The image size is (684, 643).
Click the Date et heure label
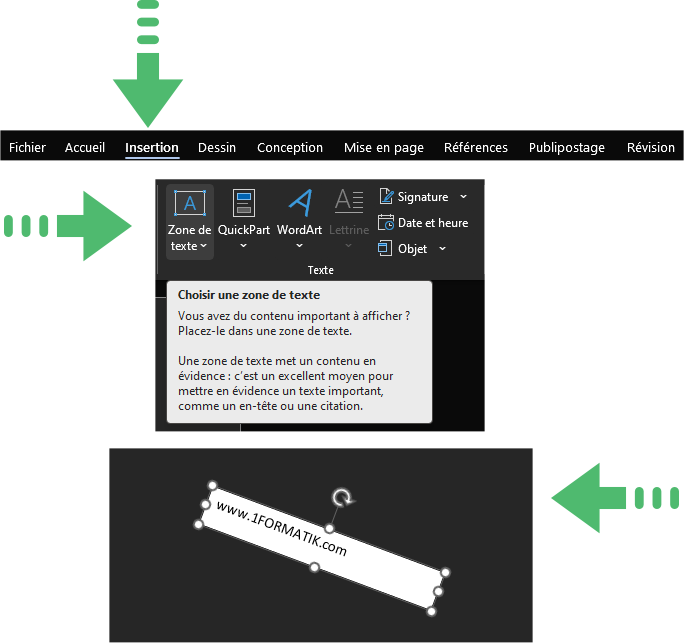click(433, 223)
